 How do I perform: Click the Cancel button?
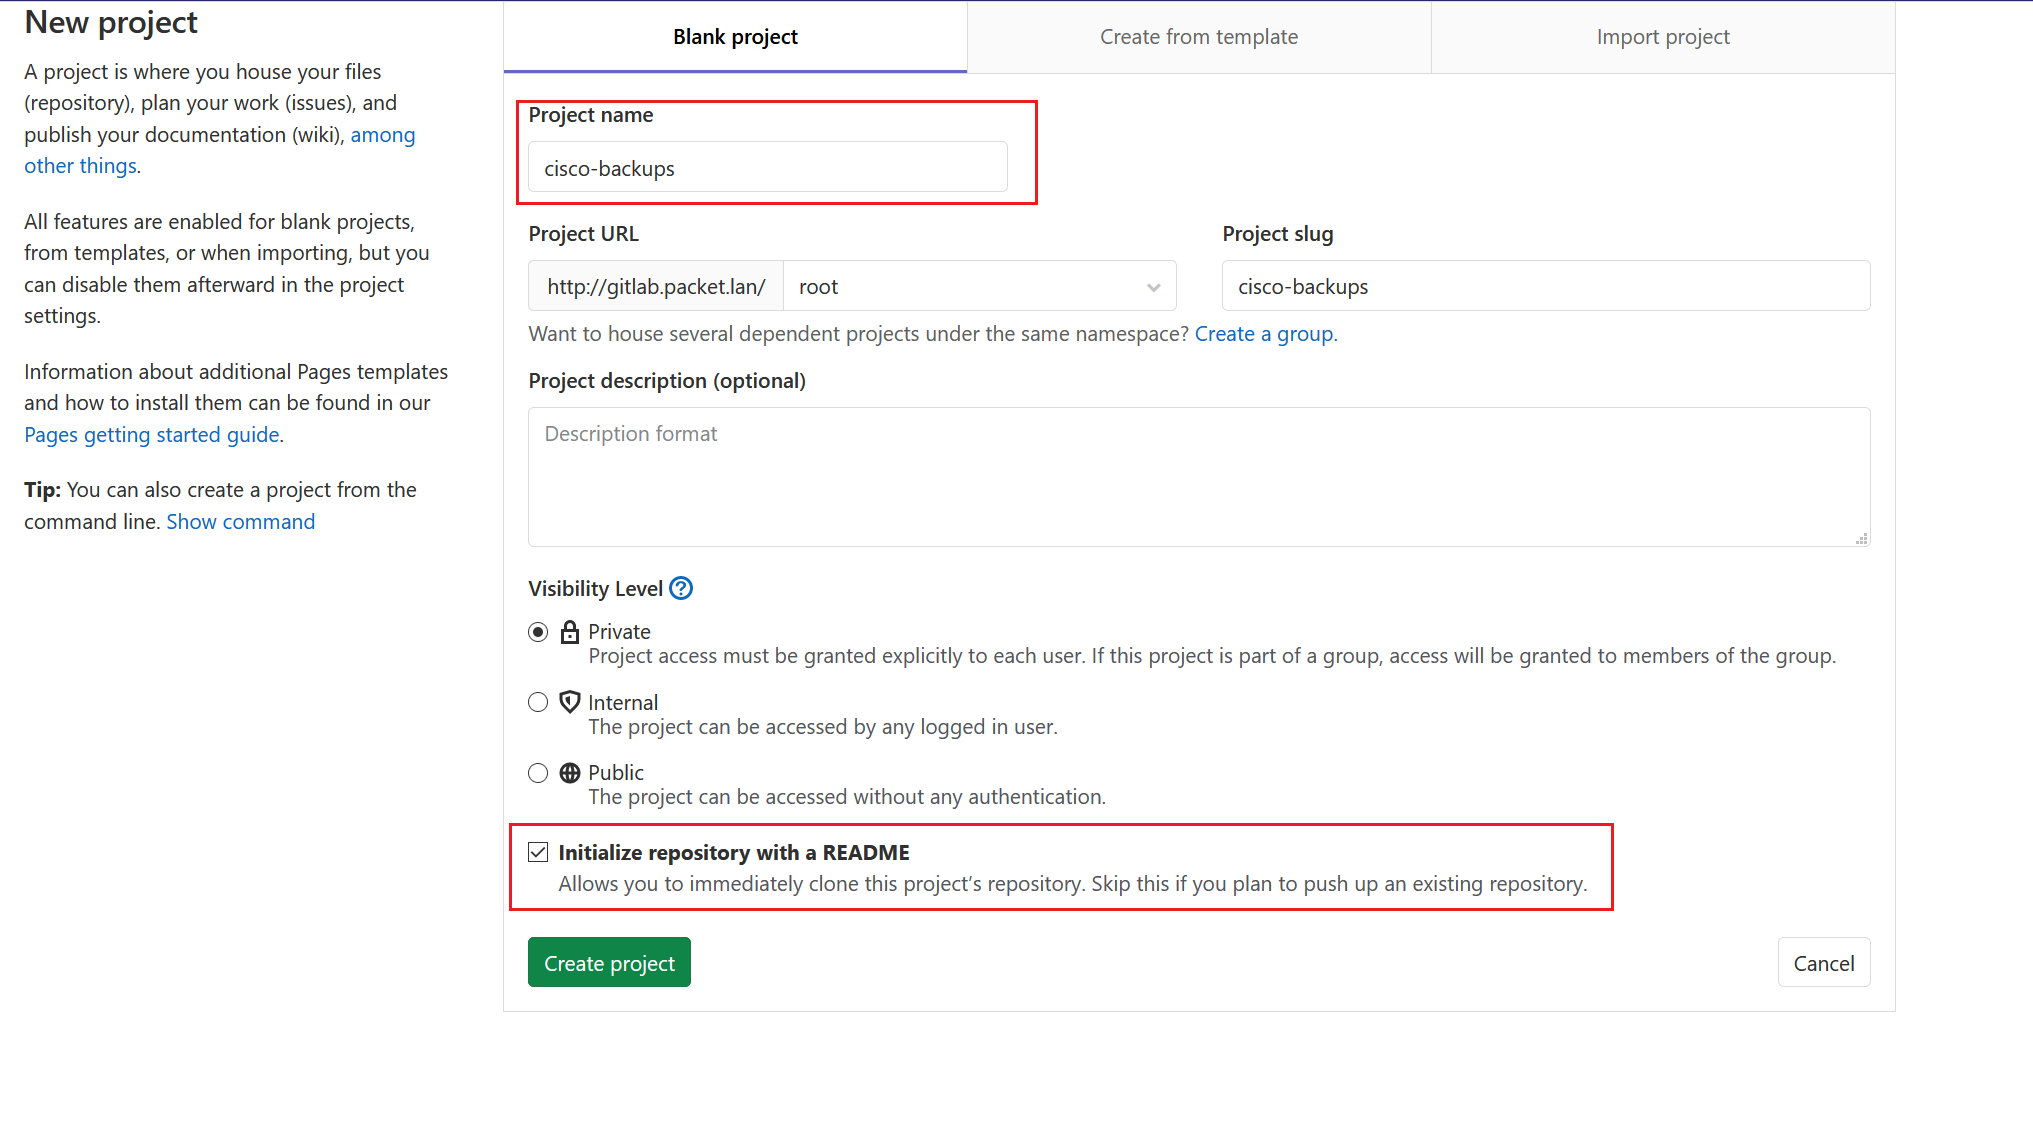click(1823, 963)
